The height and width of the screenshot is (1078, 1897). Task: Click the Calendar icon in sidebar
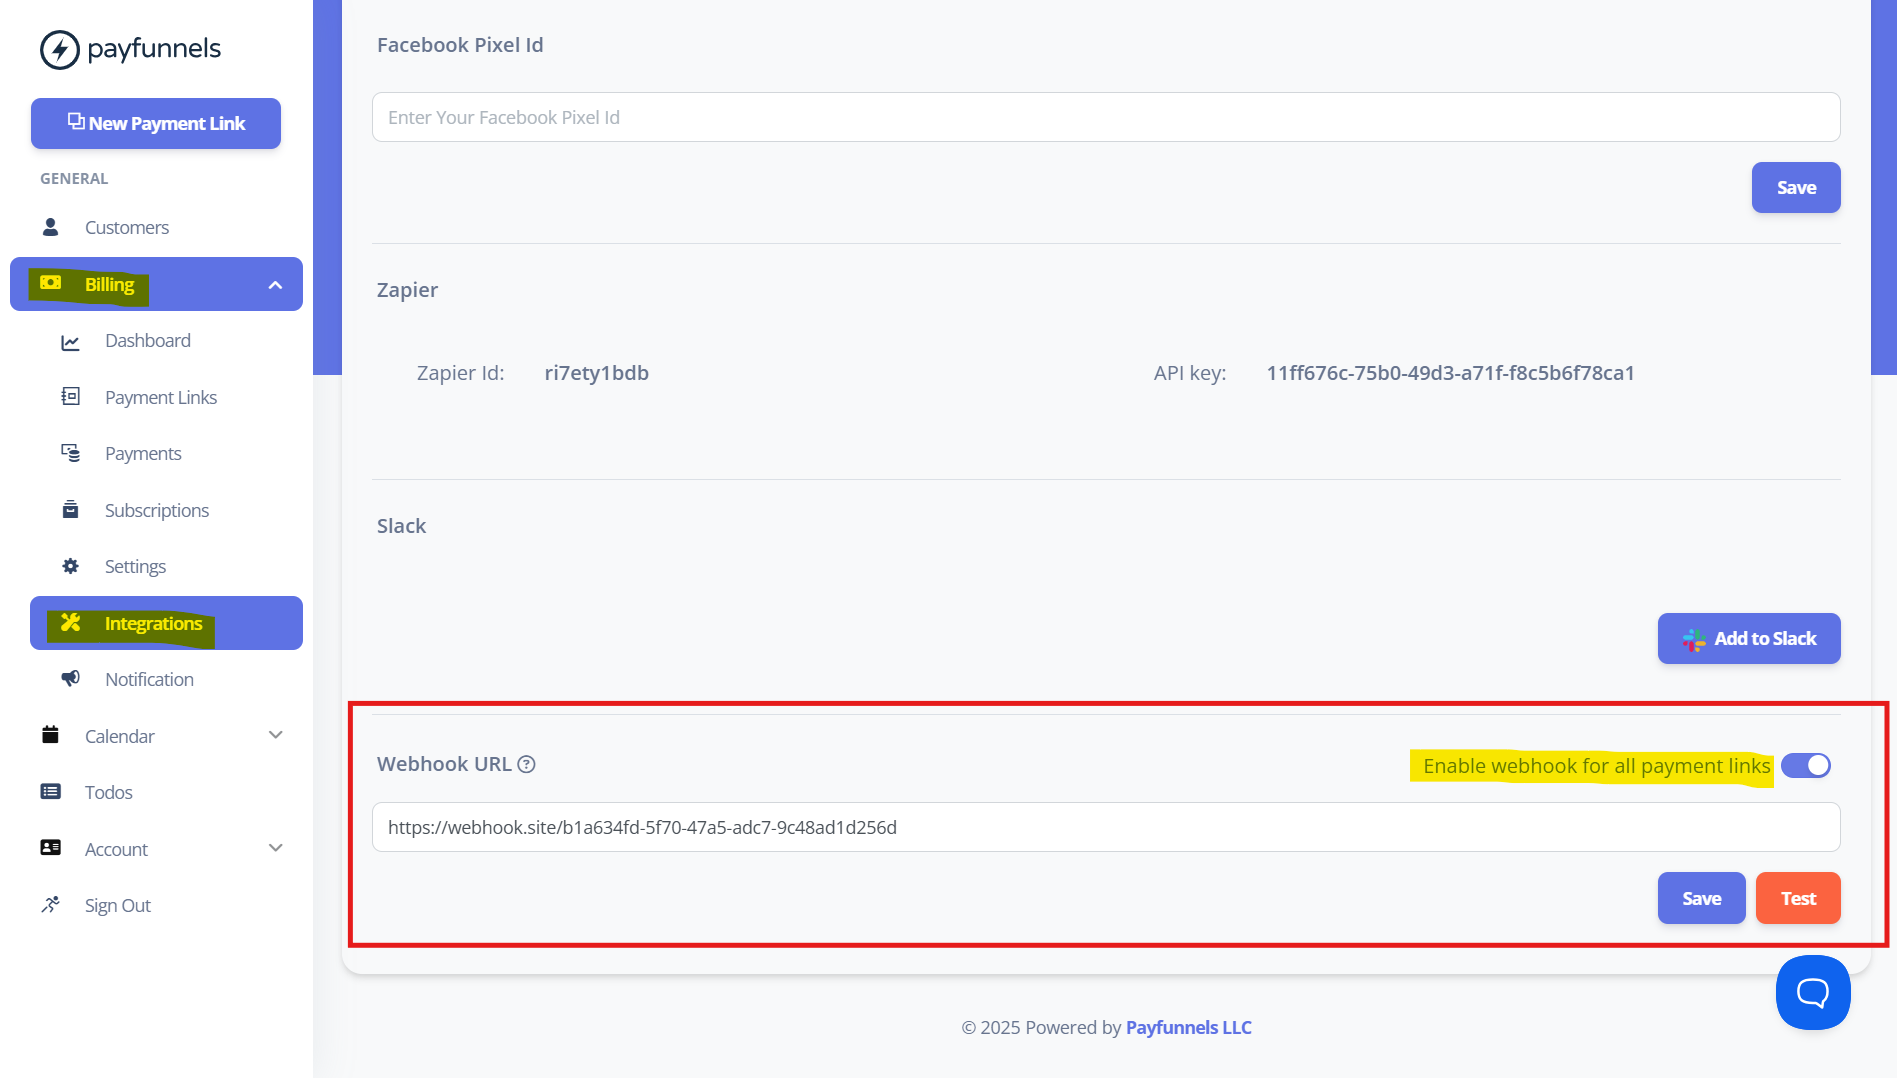click(x=50, y=735)
